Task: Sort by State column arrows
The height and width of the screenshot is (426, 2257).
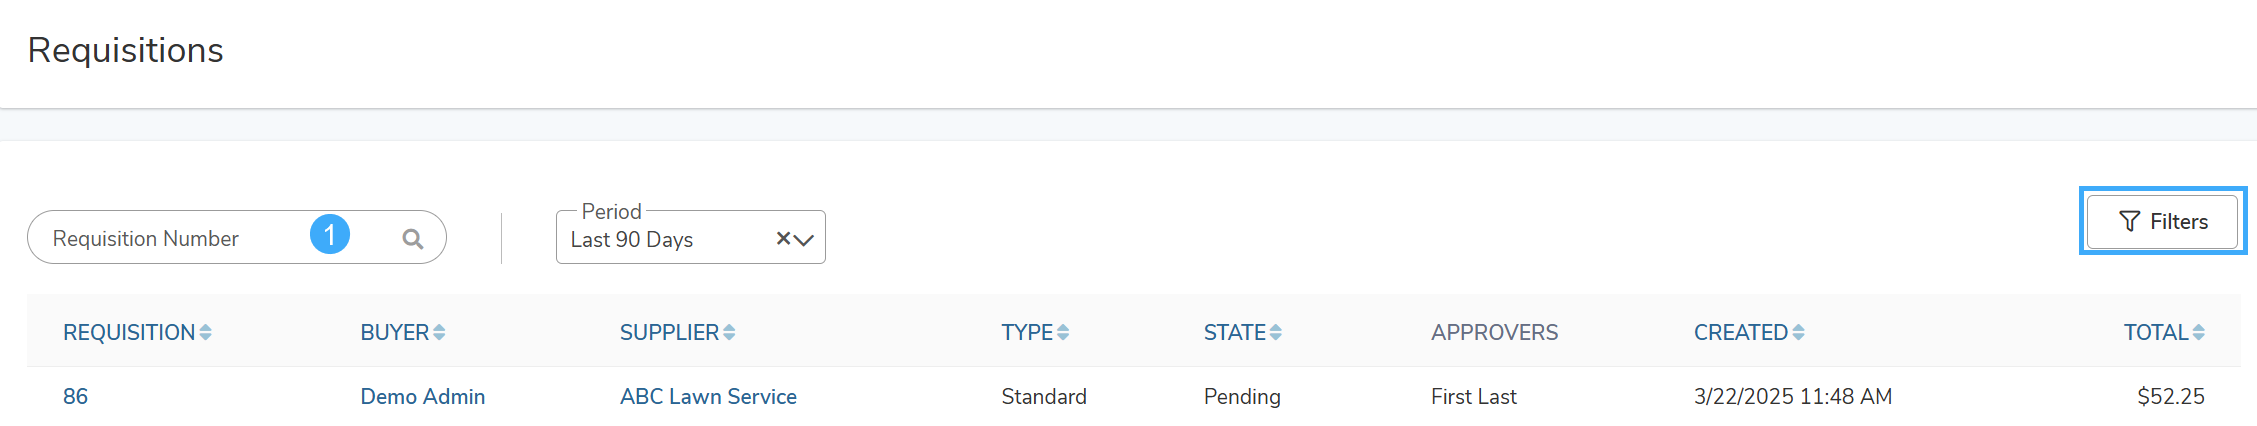Action: (1276, 332)
